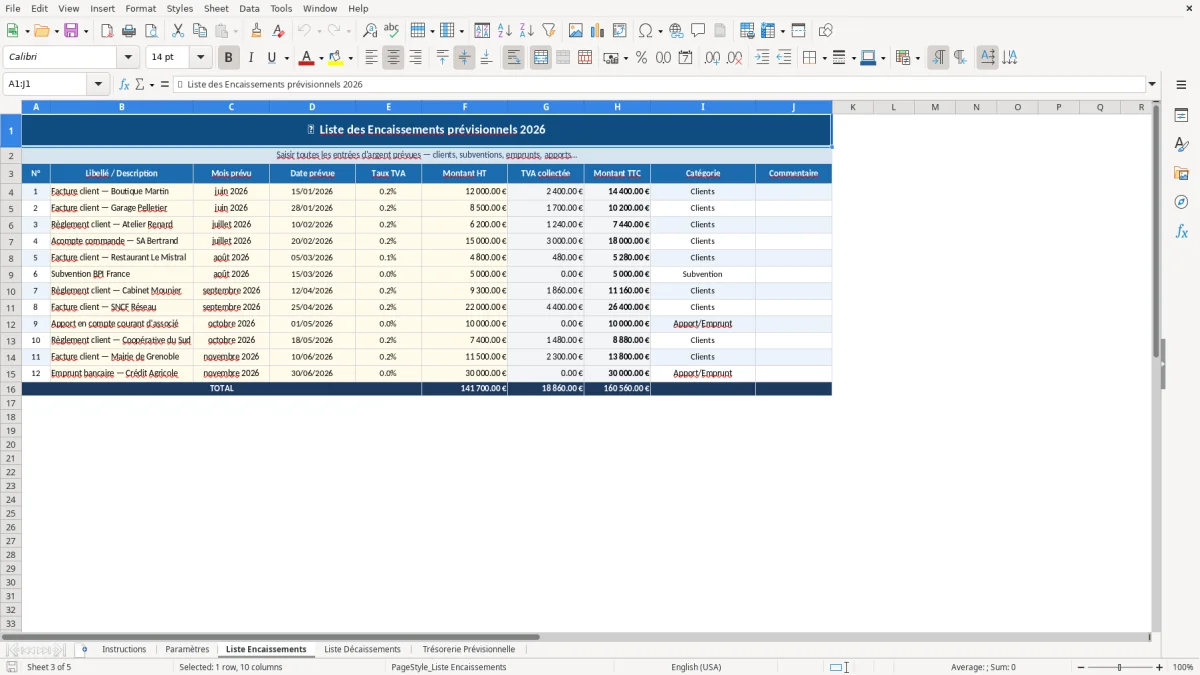Increase the indent
The height and width of the screenshot is (675, 1200).
point(762,58)
